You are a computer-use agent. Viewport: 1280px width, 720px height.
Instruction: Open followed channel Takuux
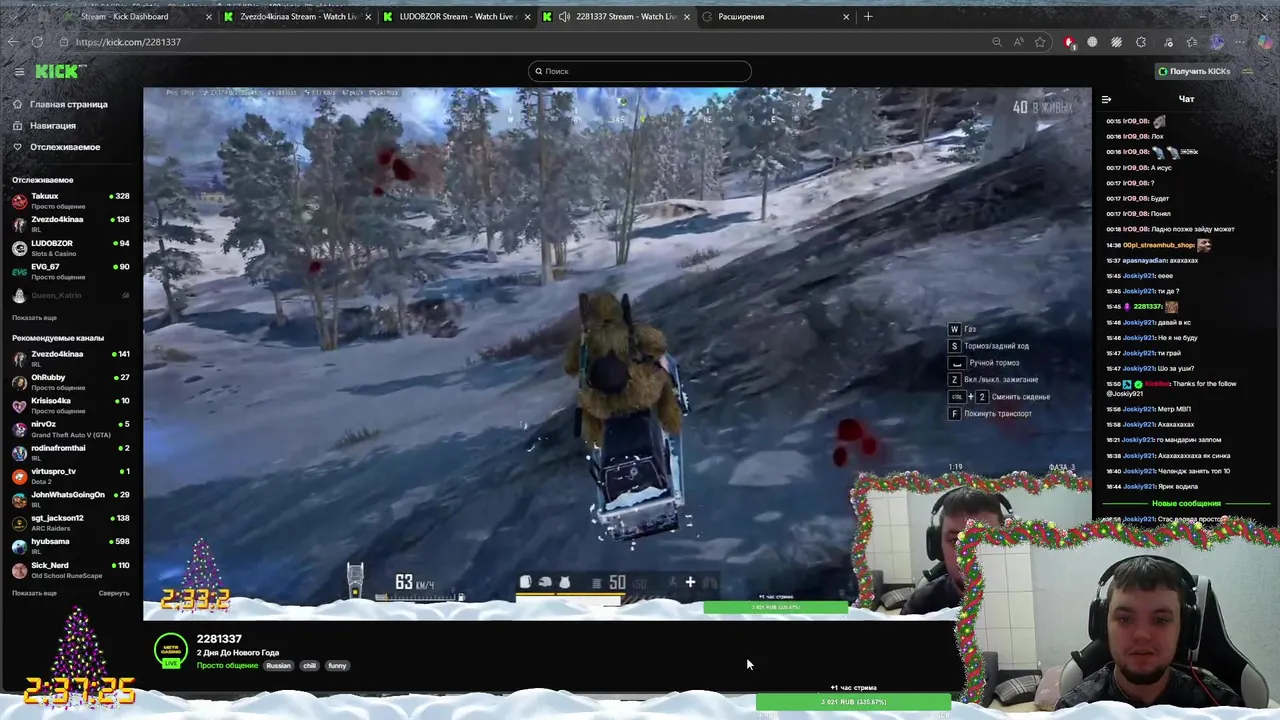[x=70, y=200]
